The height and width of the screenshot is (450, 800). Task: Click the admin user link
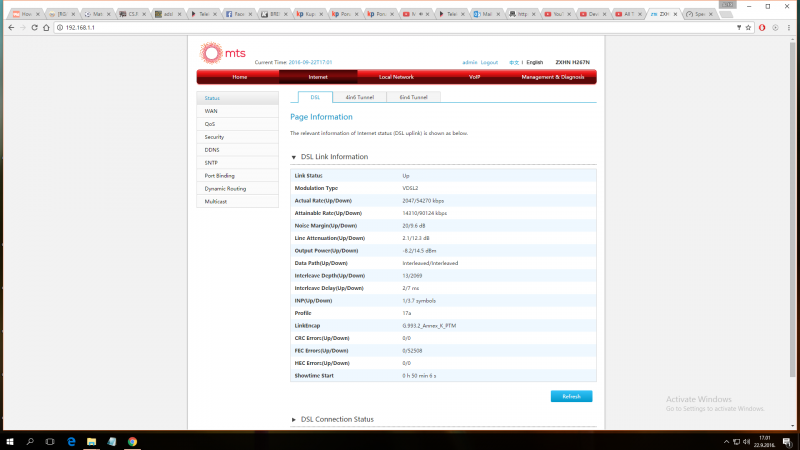469,62
